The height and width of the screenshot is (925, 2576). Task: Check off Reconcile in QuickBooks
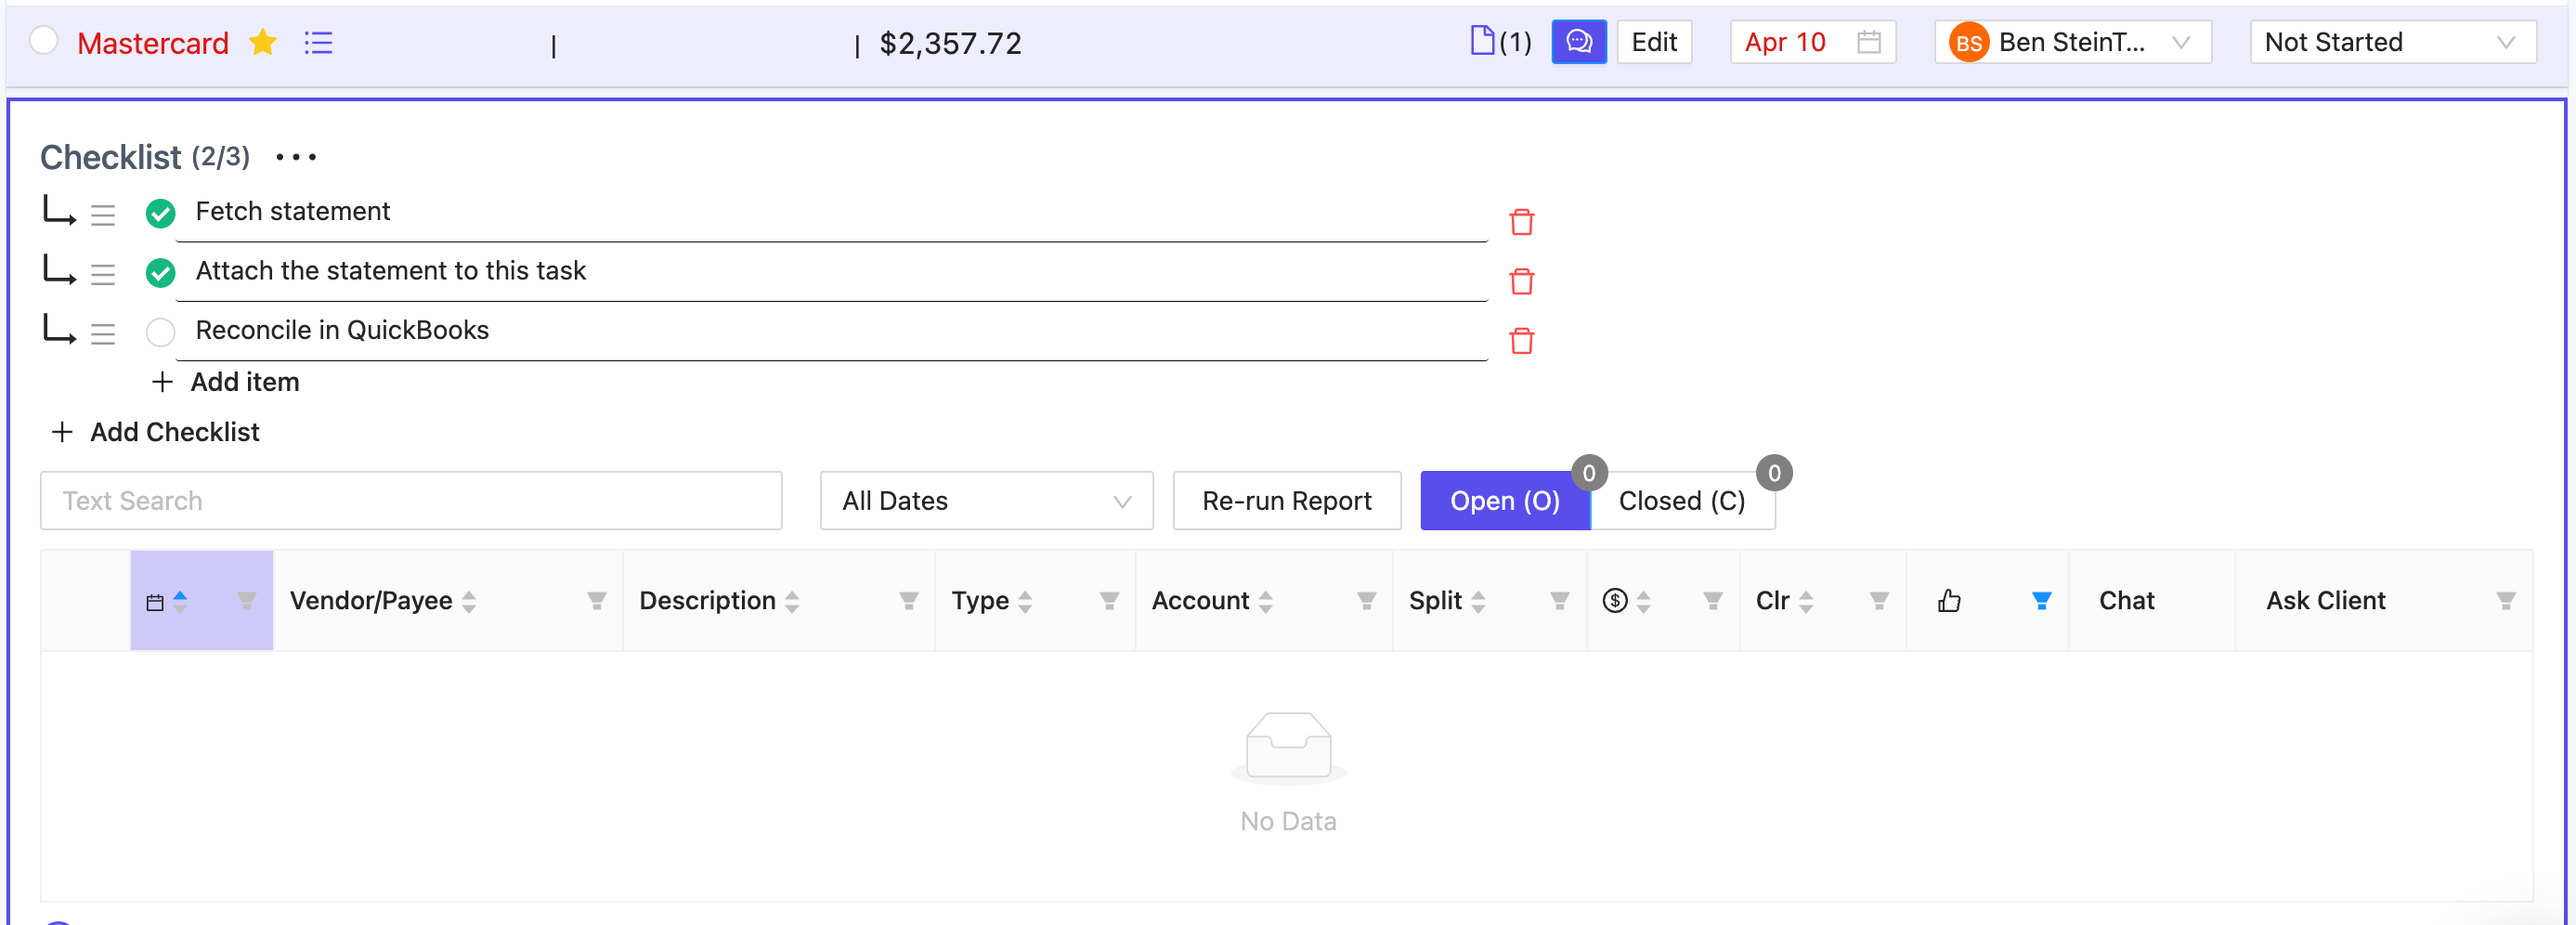160,332
